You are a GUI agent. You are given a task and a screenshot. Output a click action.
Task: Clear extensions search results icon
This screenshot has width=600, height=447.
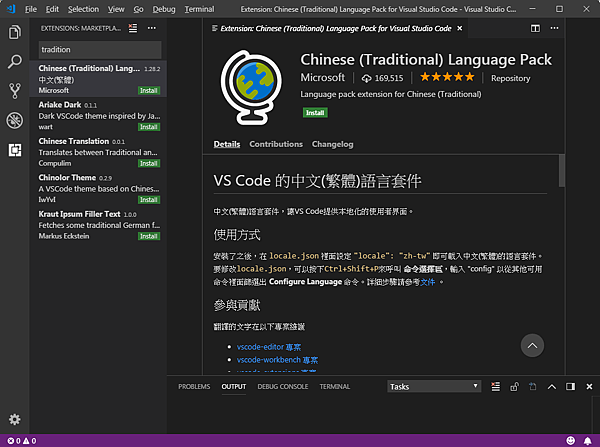133,28
